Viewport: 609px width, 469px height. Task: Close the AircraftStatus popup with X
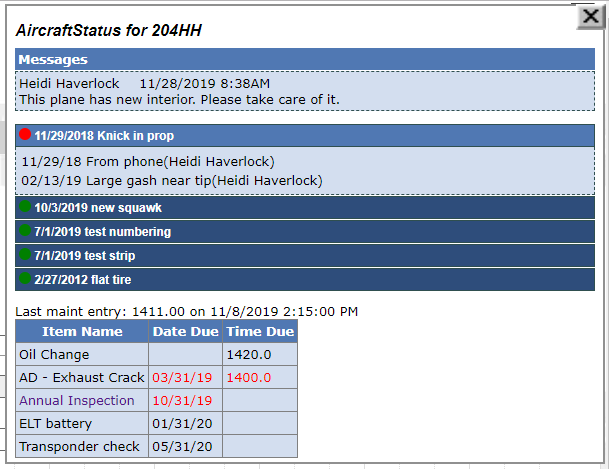click(x=591, y=17)
